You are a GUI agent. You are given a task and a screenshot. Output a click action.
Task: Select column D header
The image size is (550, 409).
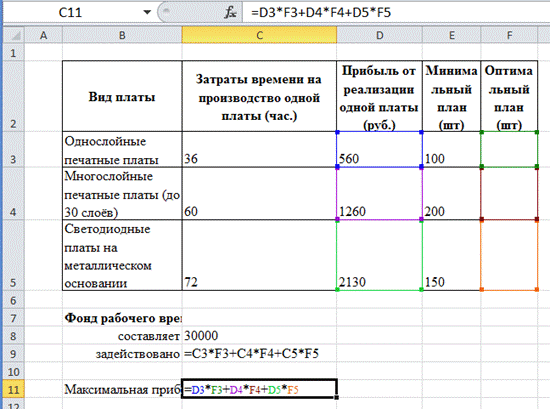[380, 35]
